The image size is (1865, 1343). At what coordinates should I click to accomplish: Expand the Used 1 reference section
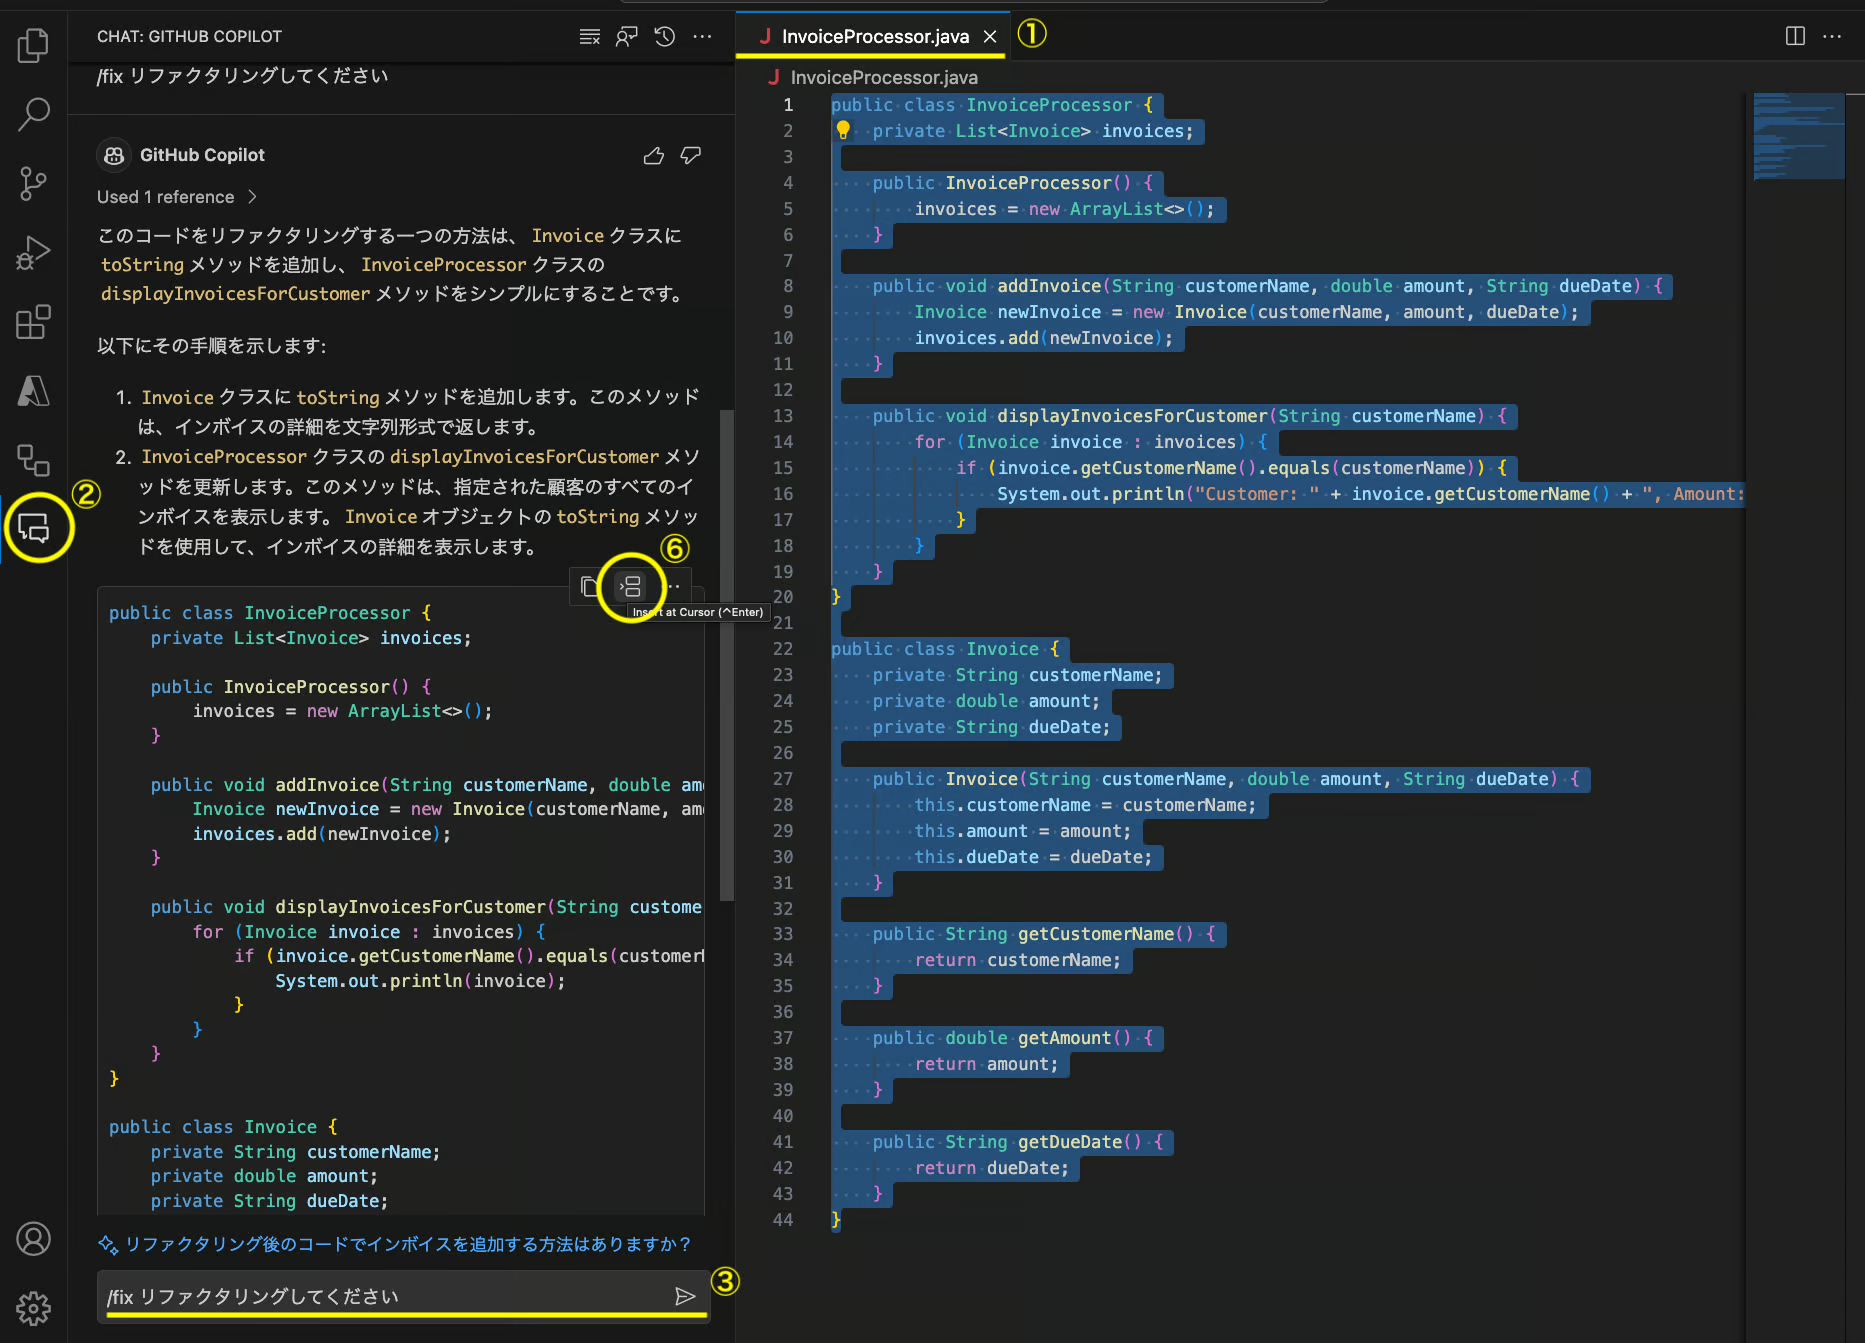[x=178, y=197]
